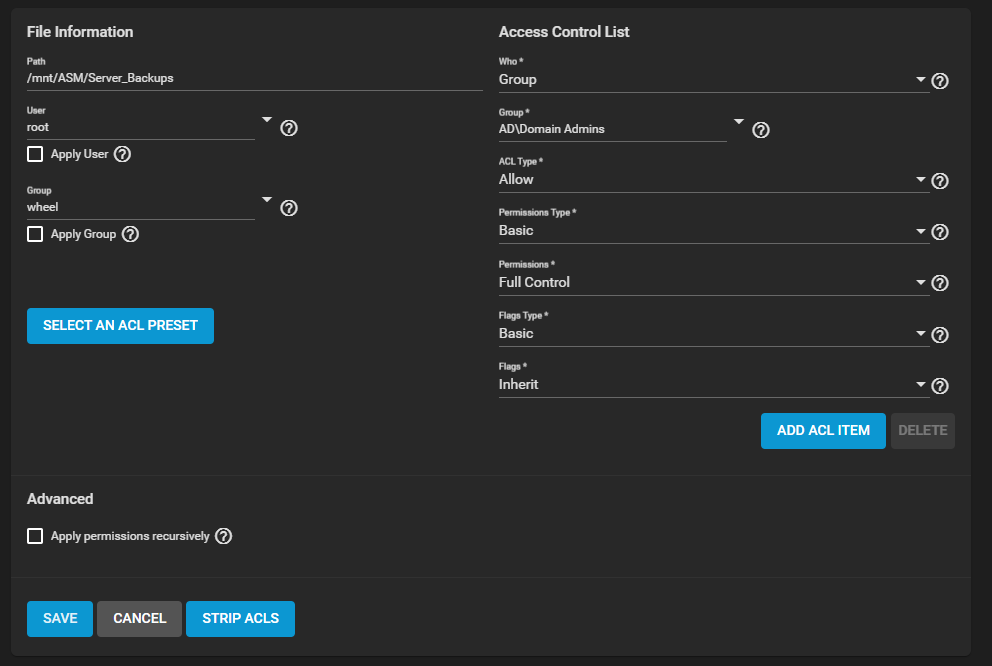Enable the Apply User checkbox
992x666 pixels.
pos(35,154)
